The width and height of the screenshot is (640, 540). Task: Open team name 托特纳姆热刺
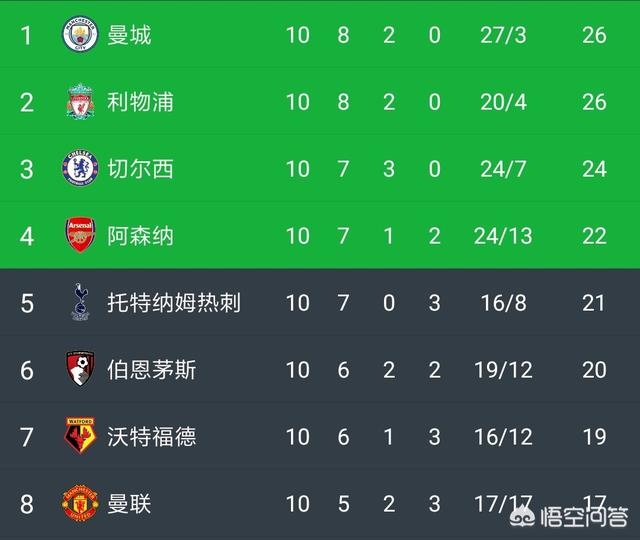(x=174, y=303)
